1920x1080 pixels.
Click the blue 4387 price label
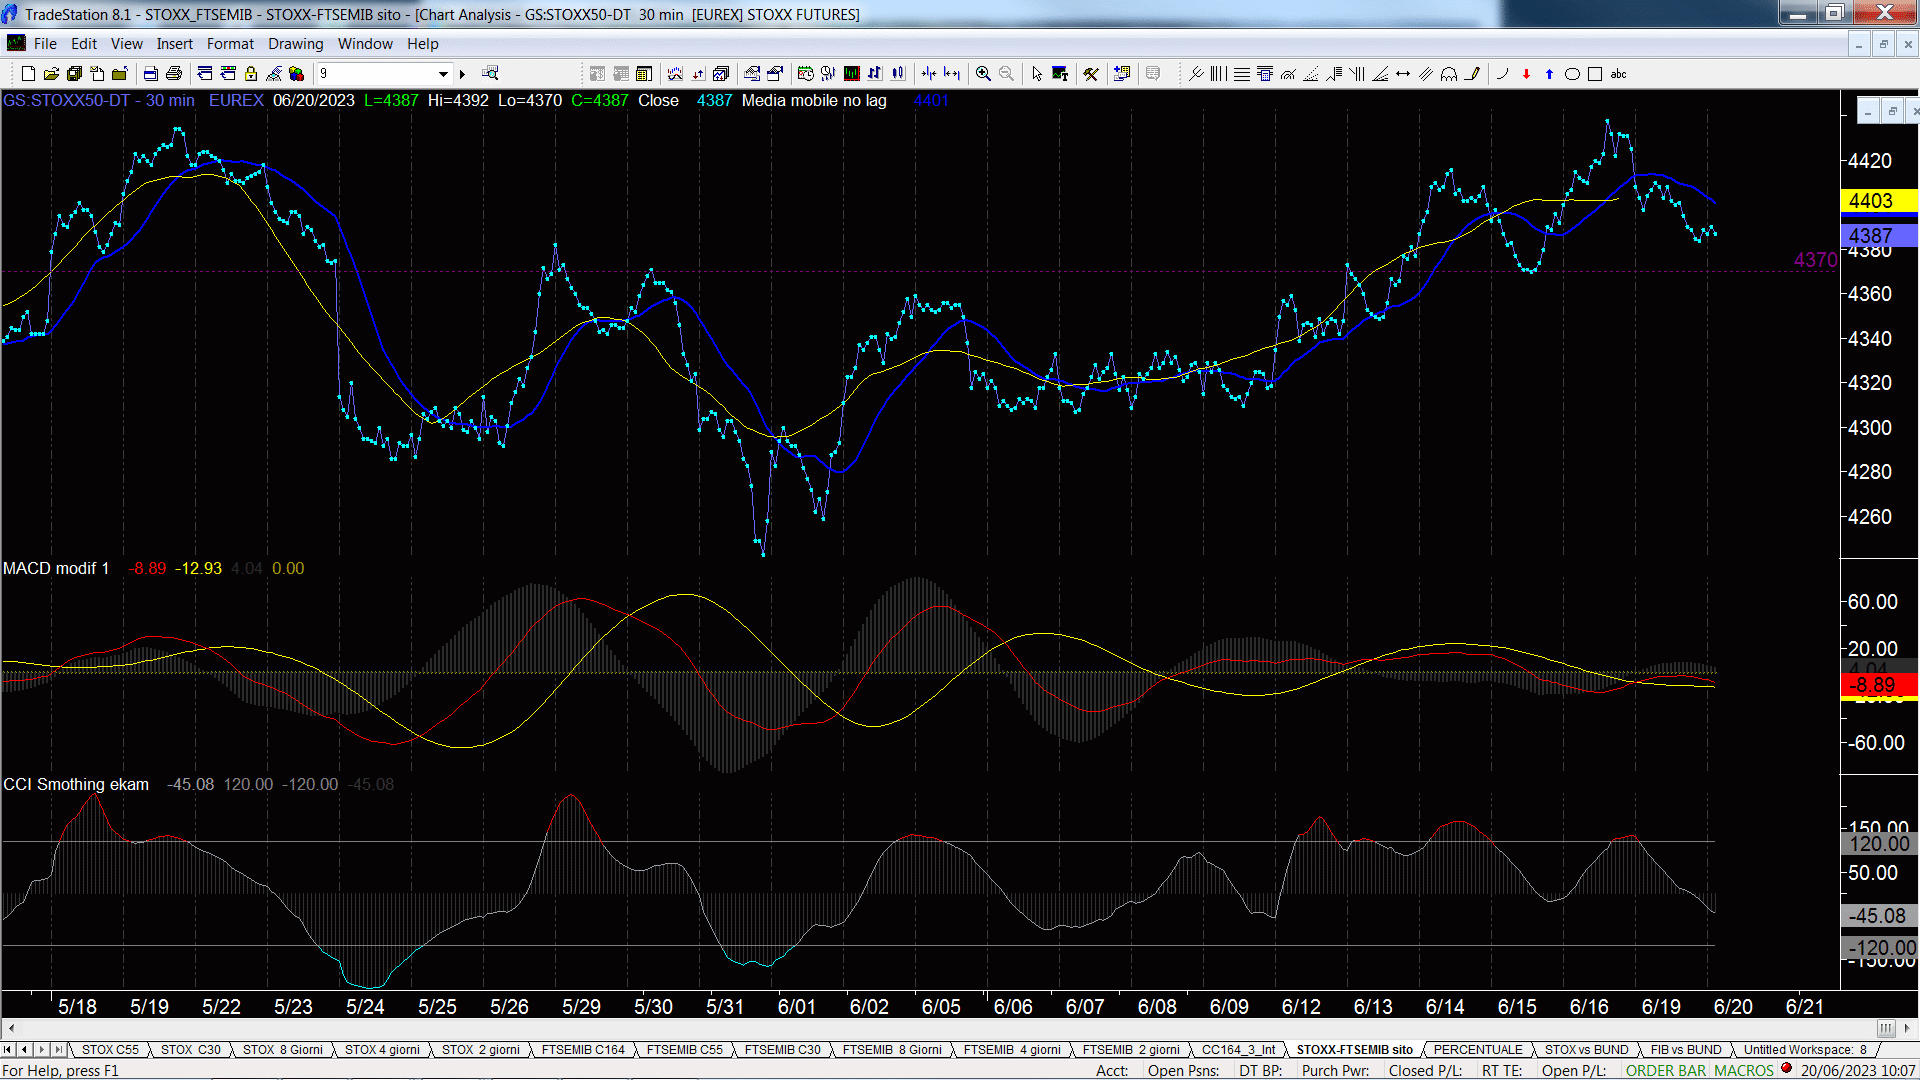pos(1878,236)
